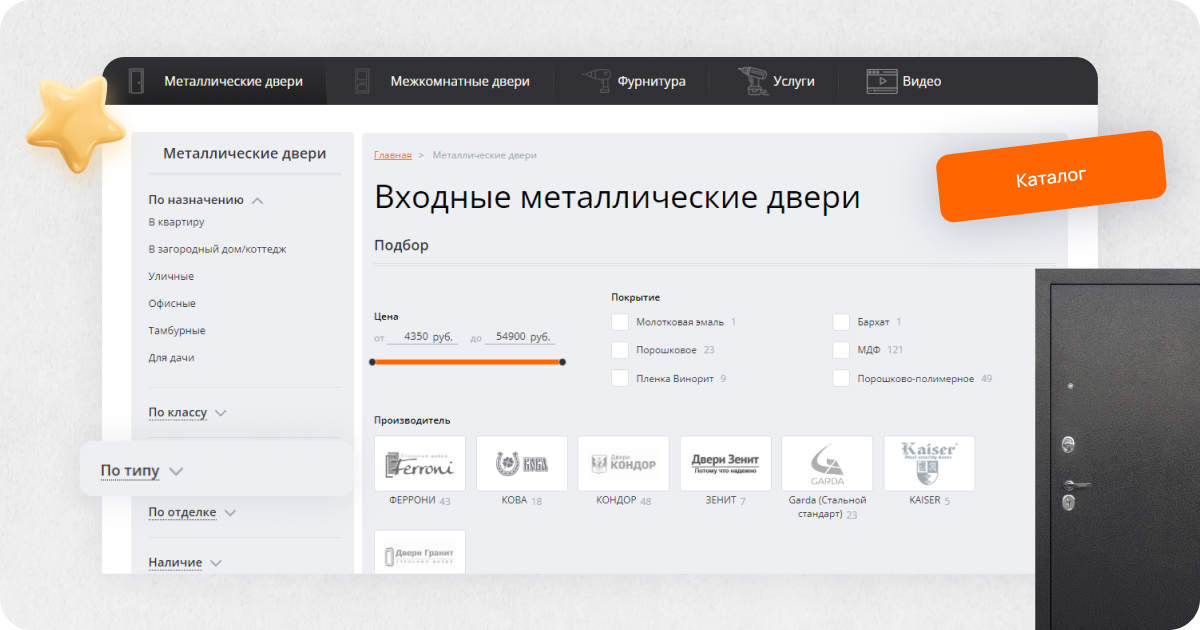Go to Главная breadcrumb link
The image size is (1200, 630).
point(392,155)
